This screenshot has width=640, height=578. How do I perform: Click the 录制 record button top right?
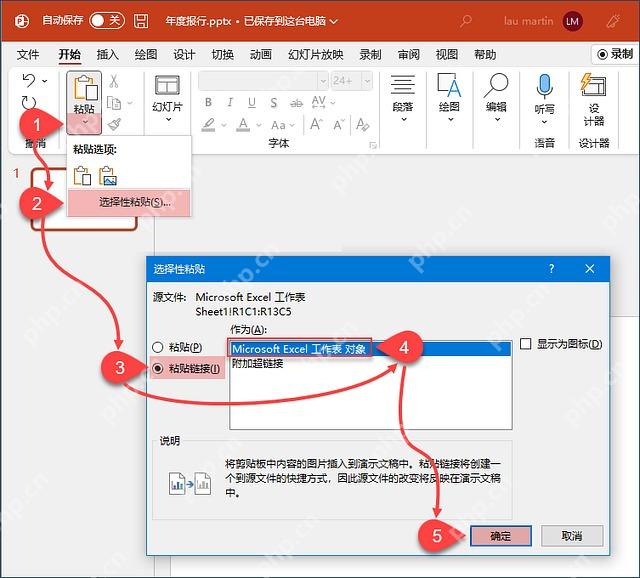[x=615, y=54]
